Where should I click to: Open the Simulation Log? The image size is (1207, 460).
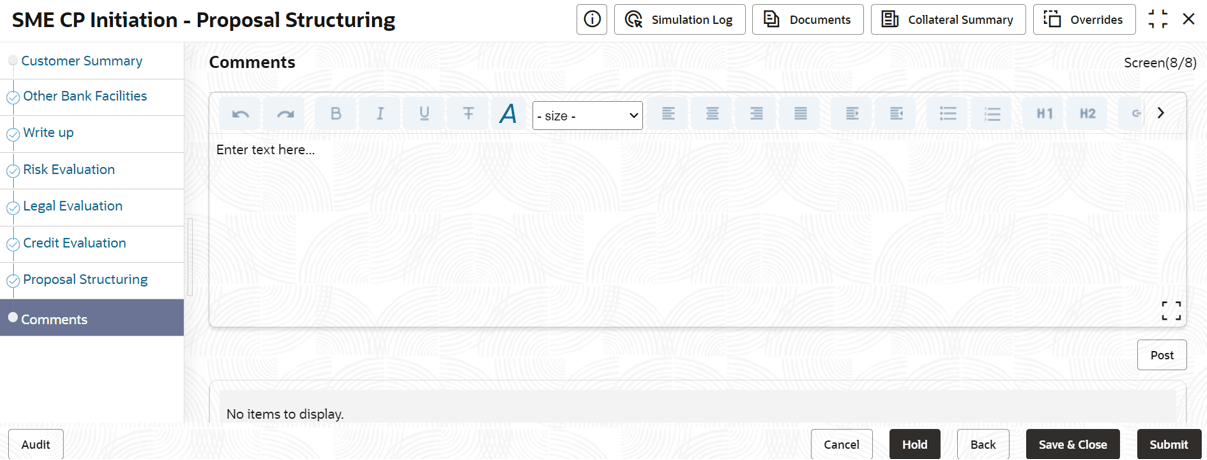tap(680, 19)
